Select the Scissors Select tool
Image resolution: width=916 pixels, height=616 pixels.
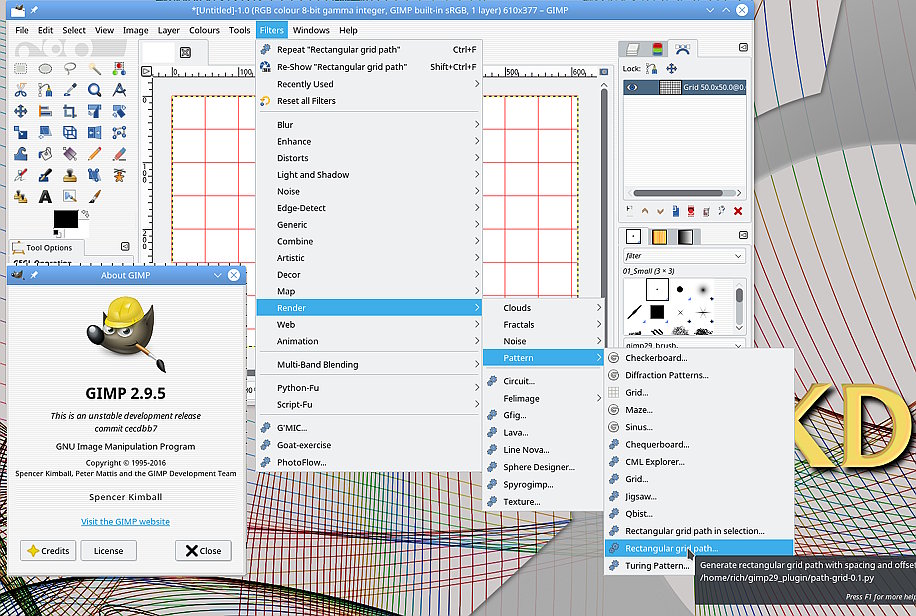tap(20, 90)
